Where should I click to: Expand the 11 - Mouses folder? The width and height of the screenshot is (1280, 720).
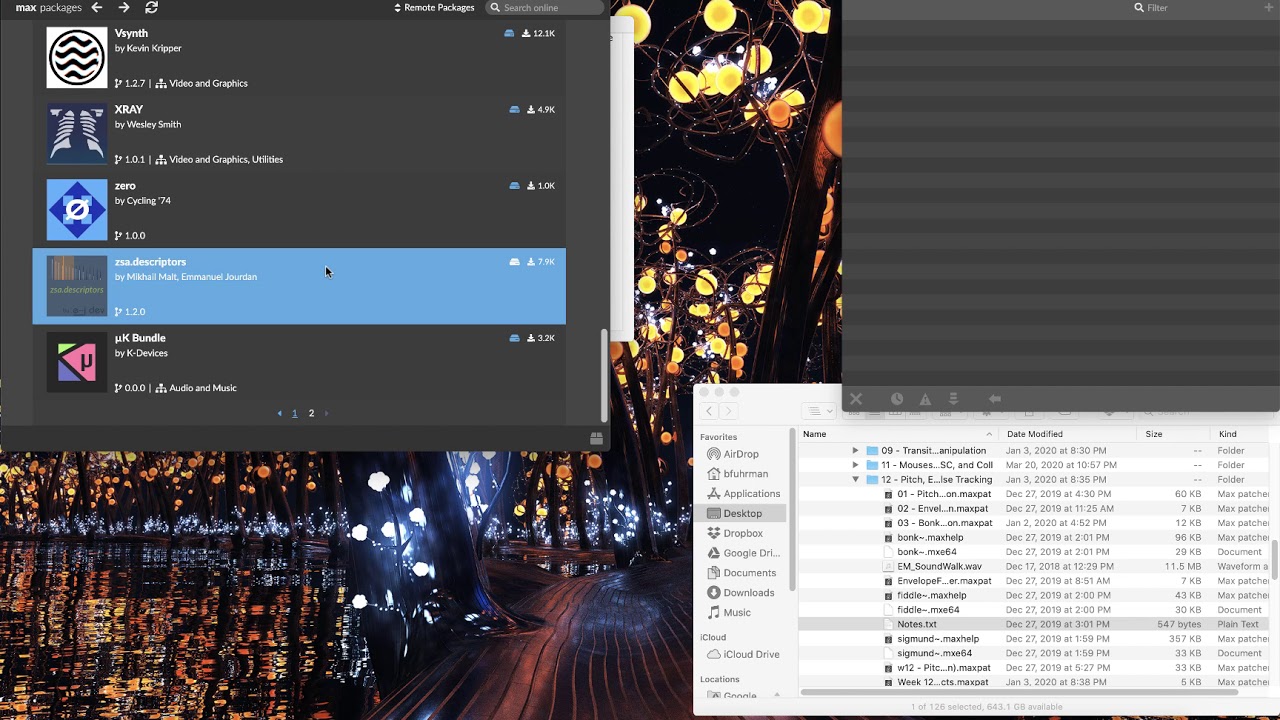(855, 465)
